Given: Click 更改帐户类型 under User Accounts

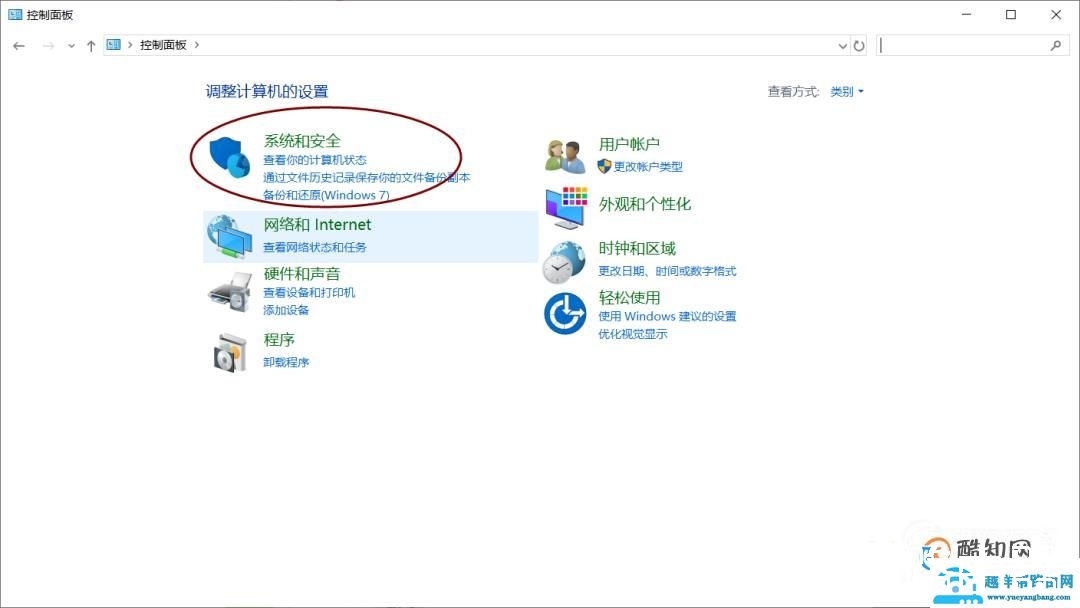Looking at the screenshot, I should tap(648, 167).
